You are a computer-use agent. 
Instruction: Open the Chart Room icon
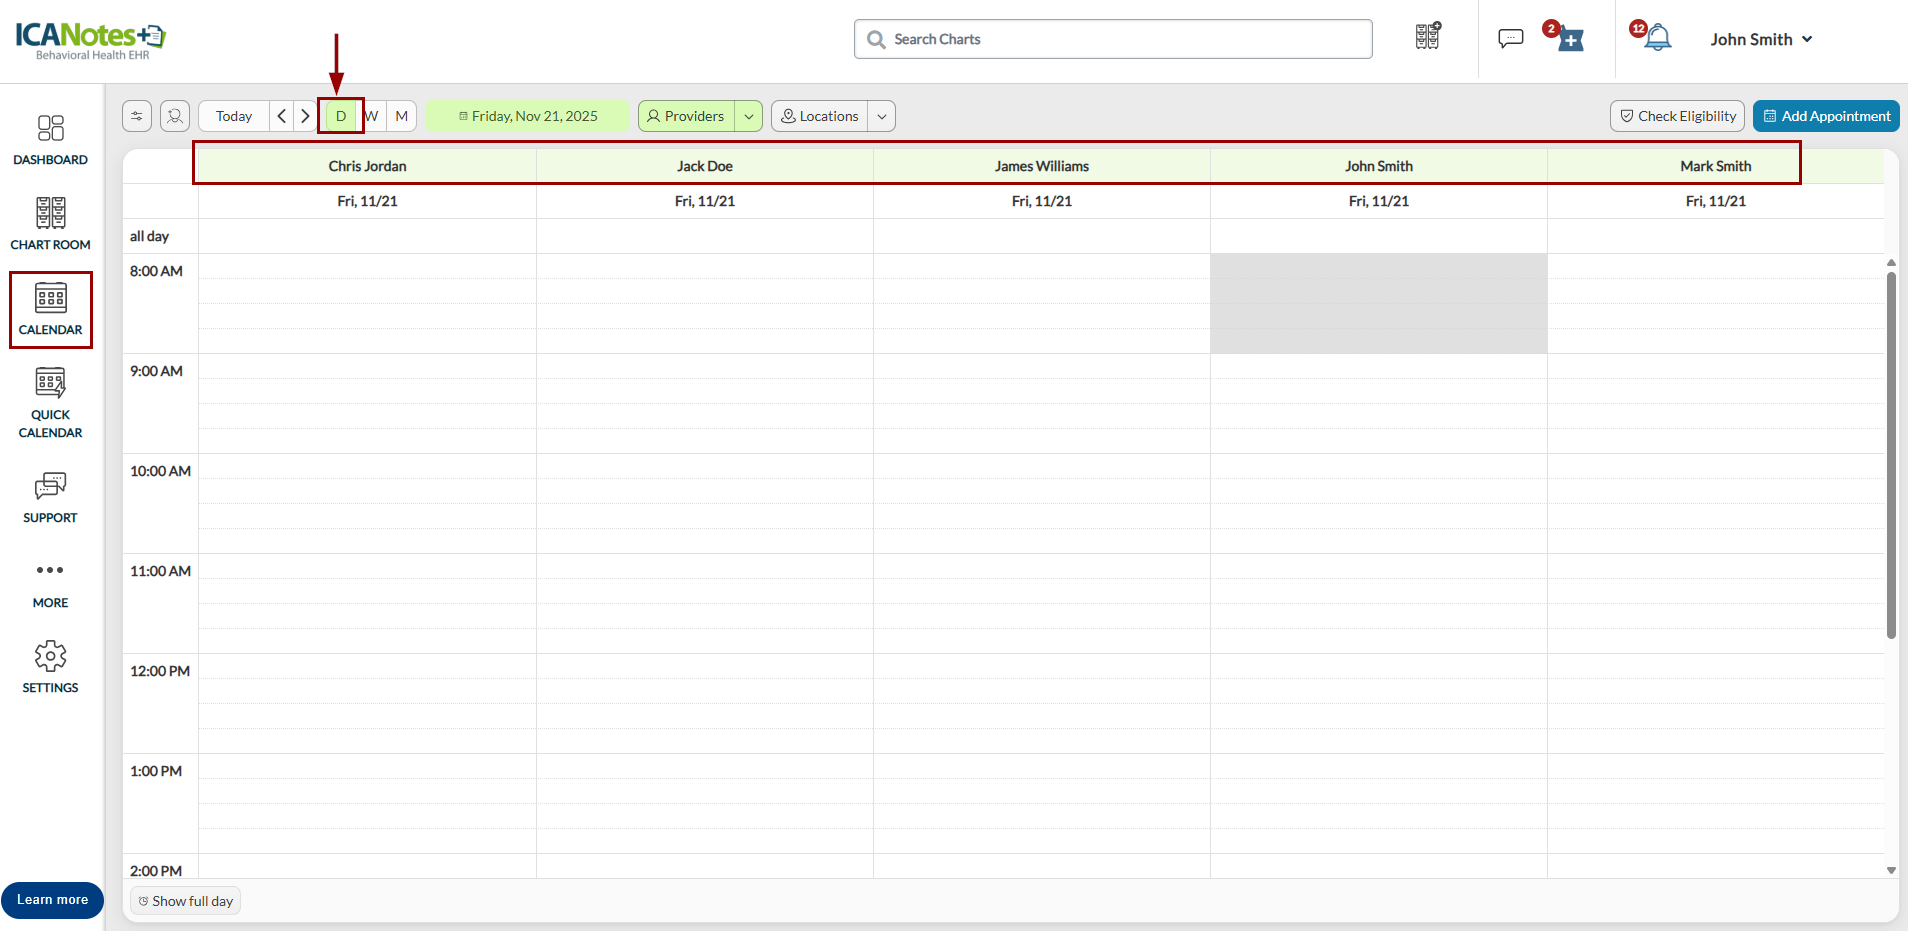click(50, 213)
